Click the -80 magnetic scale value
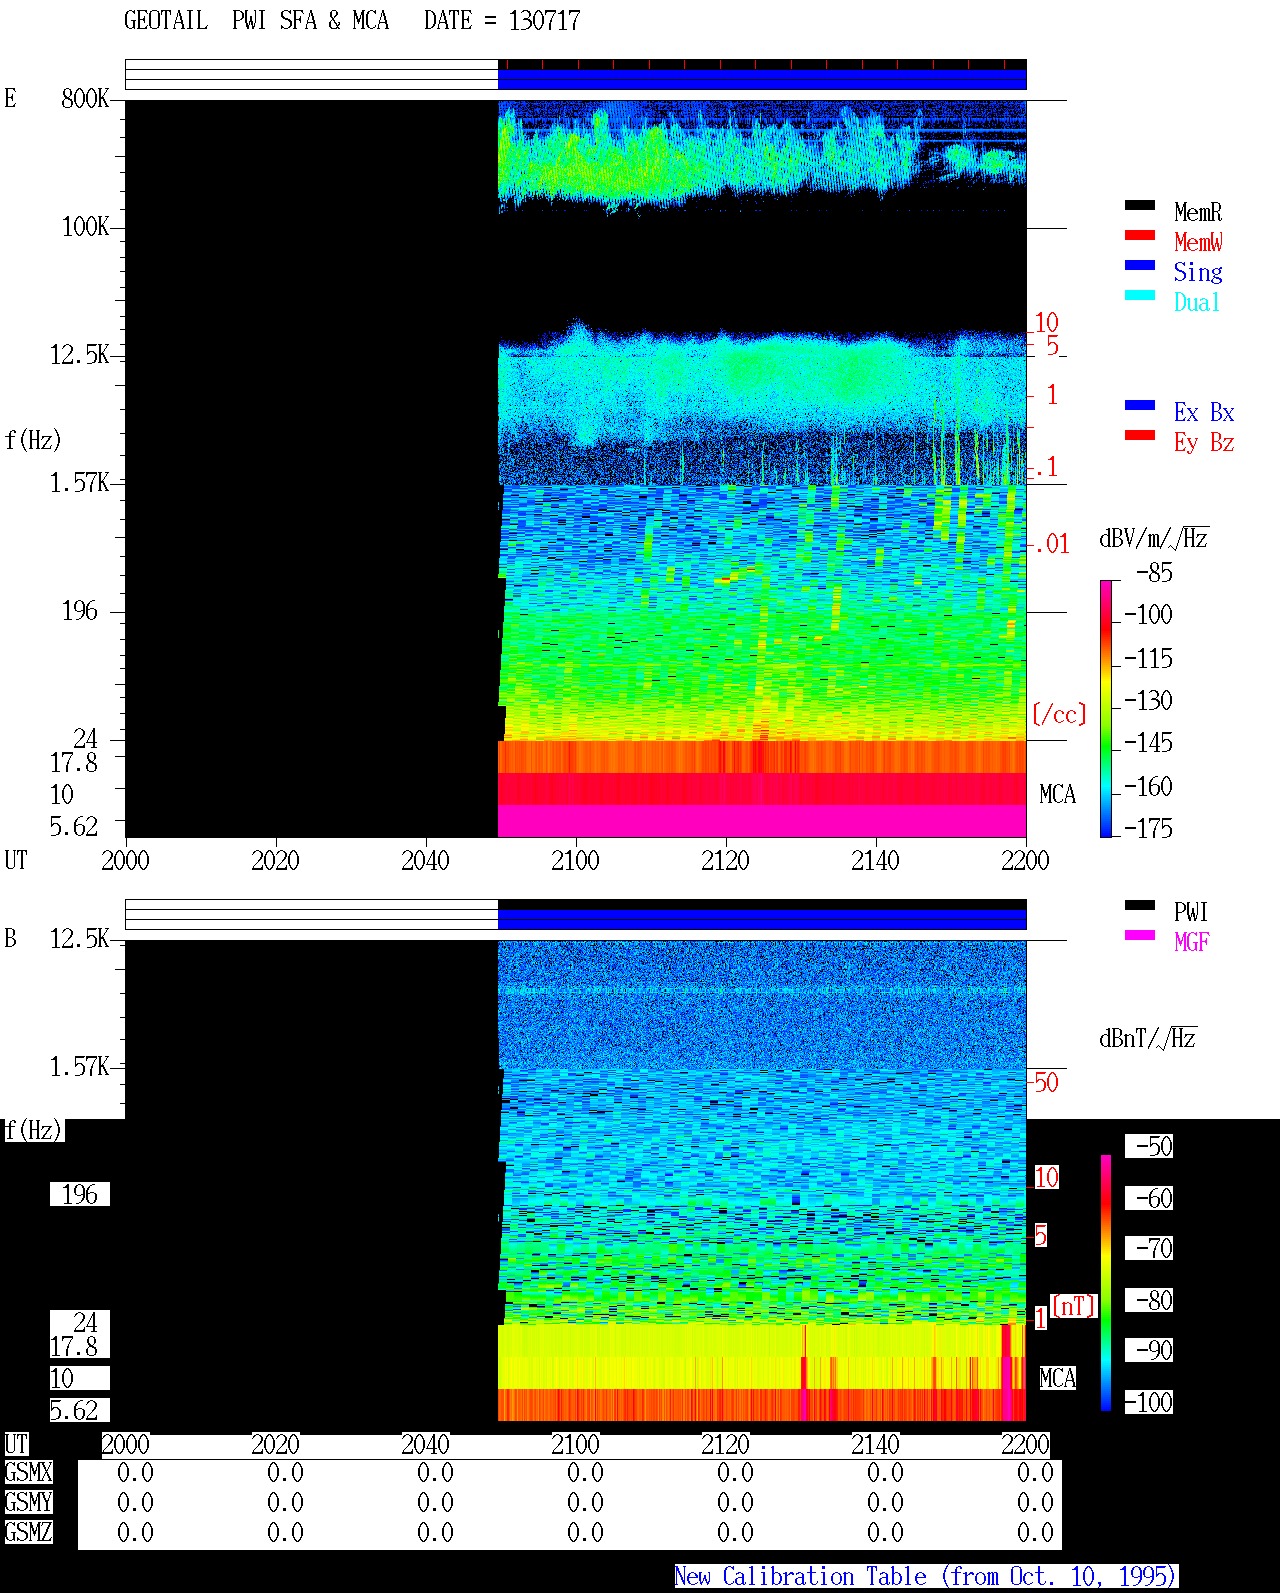Screen dimensions: 1280x1593 [1149, 1300]
